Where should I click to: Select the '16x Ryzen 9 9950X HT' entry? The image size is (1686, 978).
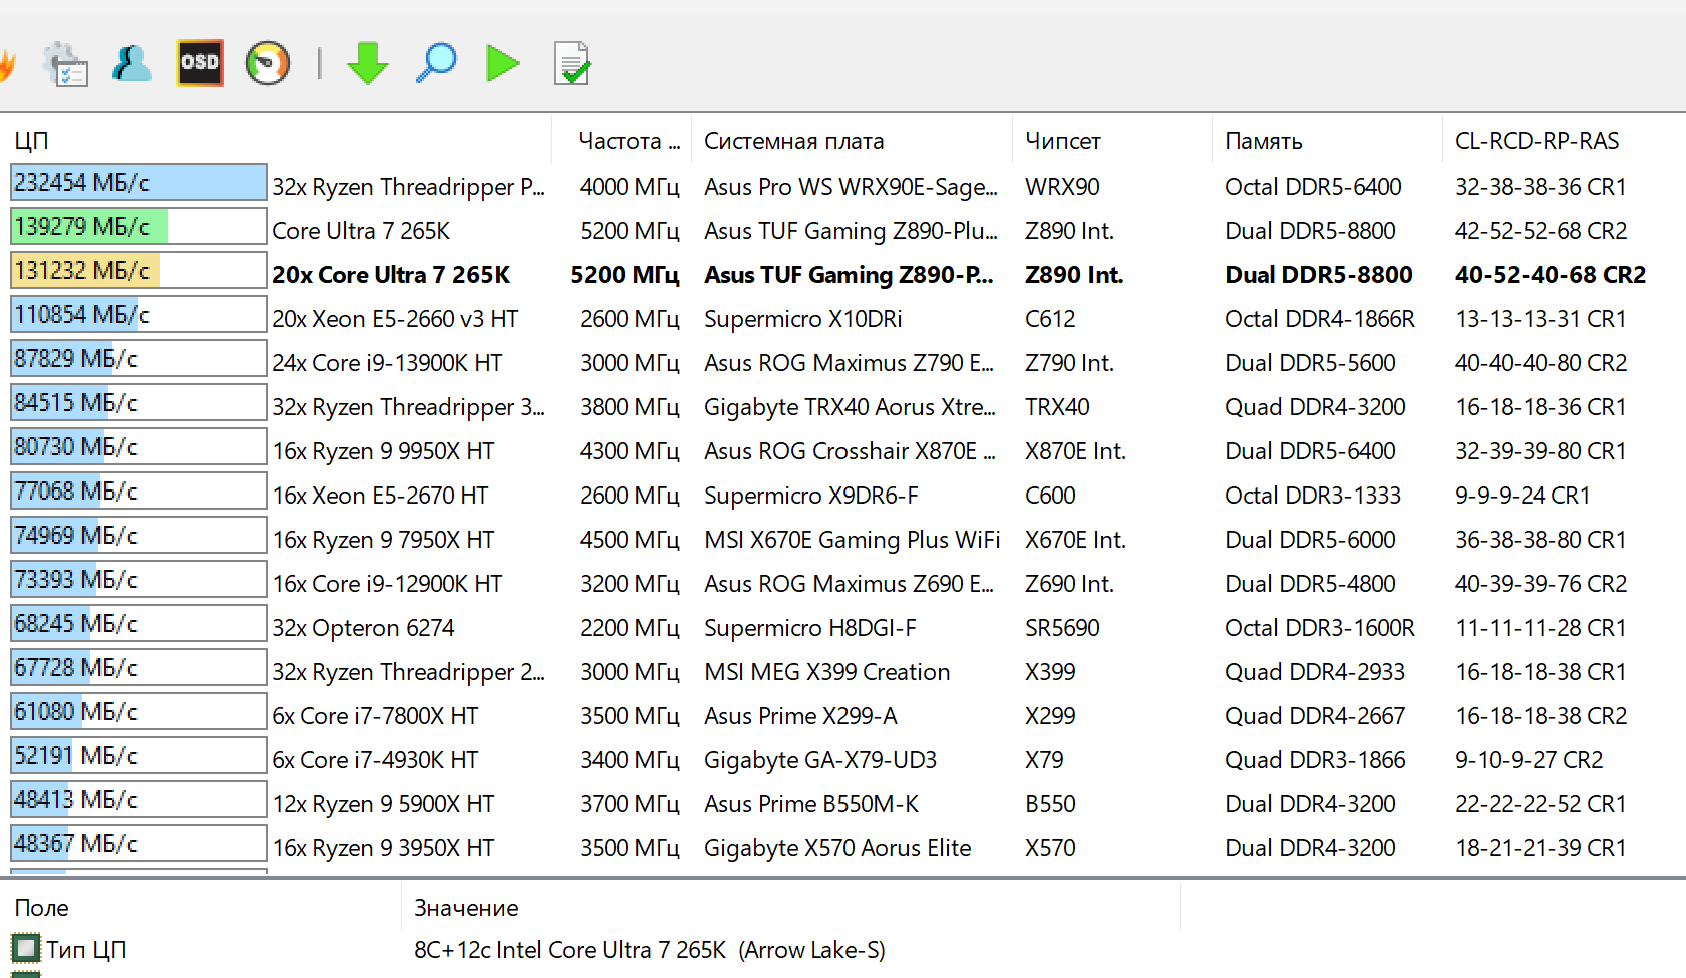[x=383, y=451]
